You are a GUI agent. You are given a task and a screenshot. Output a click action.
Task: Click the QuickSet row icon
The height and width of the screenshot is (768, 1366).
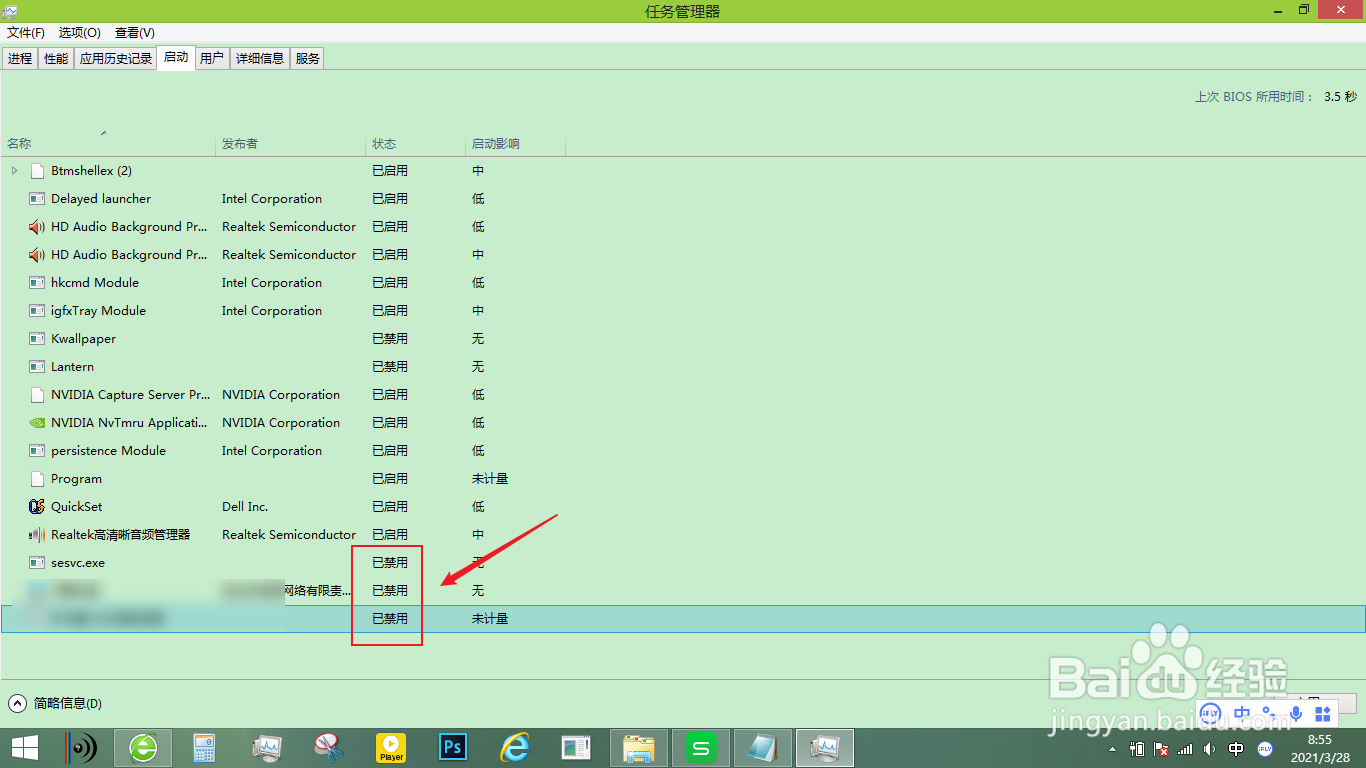coord(37,507)
